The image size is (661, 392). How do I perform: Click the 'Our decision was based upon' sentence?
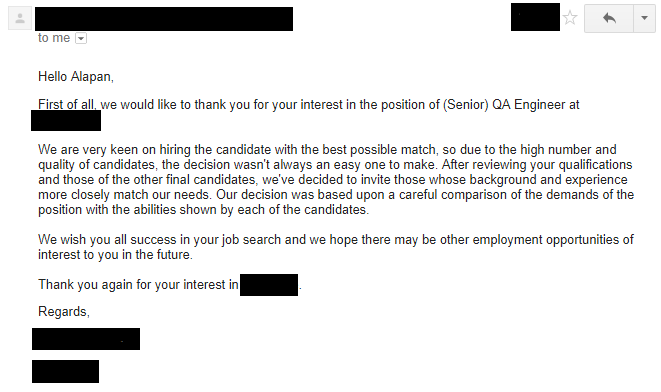coord(336,202)
